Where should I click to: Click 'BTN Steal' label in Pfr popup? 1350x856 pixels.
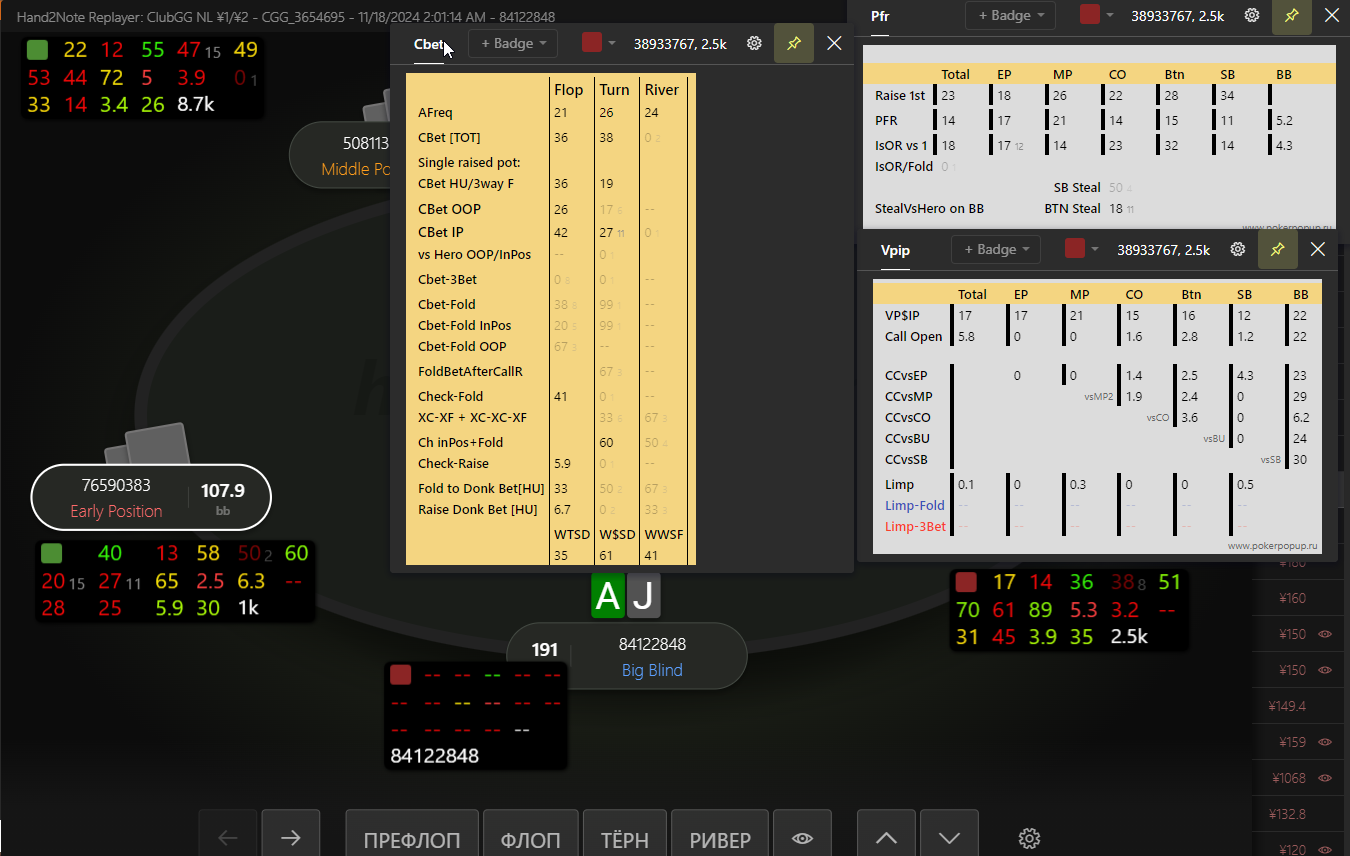click(x=1073, y=208)
